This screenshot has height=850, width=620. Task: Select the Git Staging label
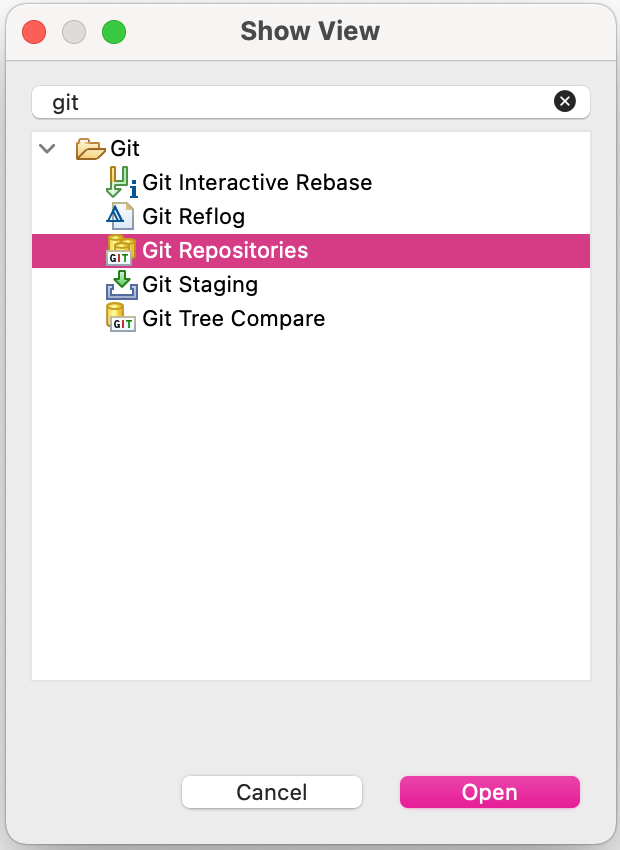(x=200, y=285)
